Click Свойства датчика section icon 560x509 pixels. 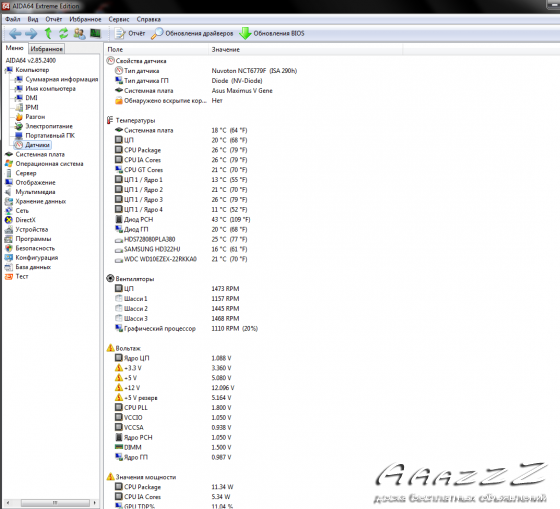[x=110, y=61]
